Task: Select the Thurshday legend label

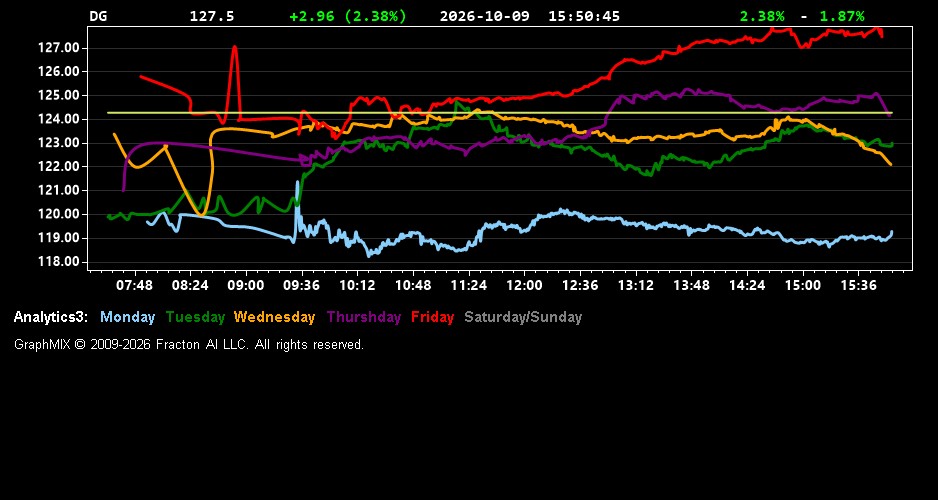Action: click(x=364, y=317)
